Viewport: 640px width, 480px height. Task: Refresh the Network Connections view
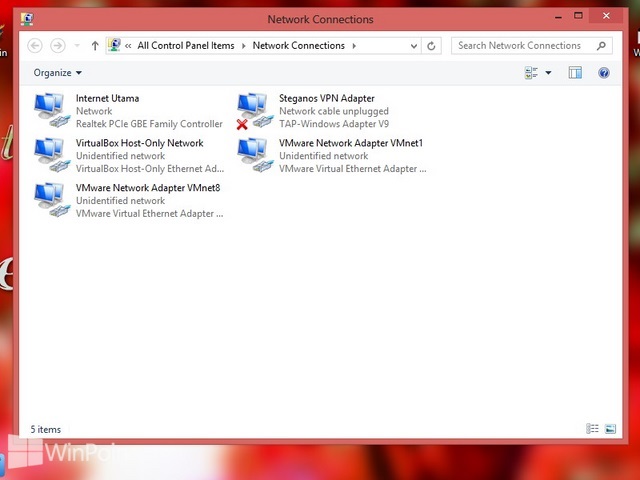431,46
